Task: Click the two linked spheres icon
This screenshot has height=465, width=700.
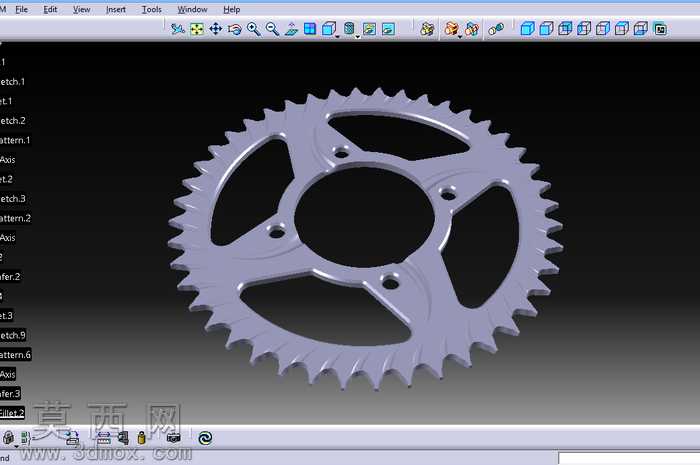Action: point(496,29)
